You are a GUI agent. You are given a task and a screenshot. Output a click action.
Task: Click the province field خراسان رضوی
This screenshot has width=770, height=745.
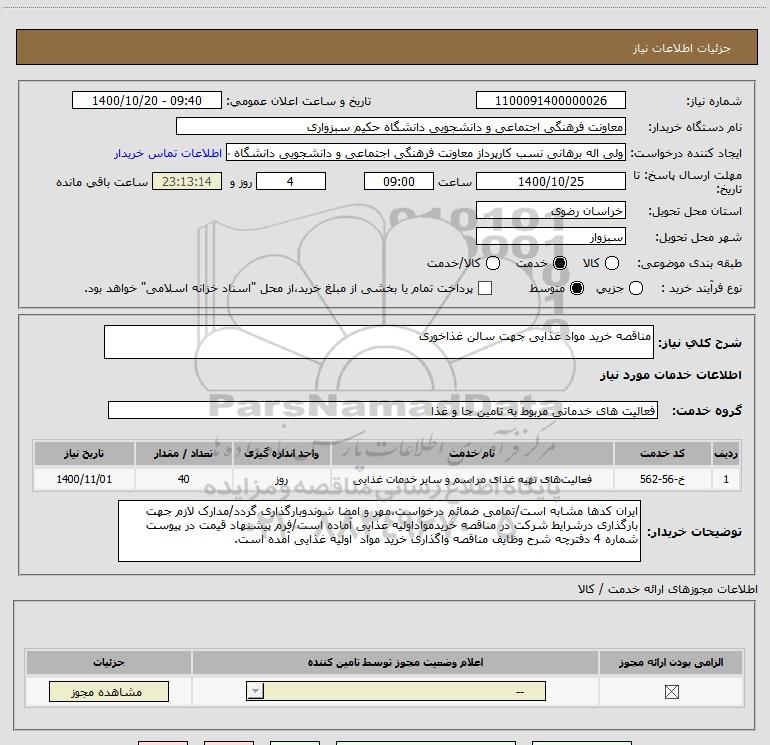tap(550, 210)
